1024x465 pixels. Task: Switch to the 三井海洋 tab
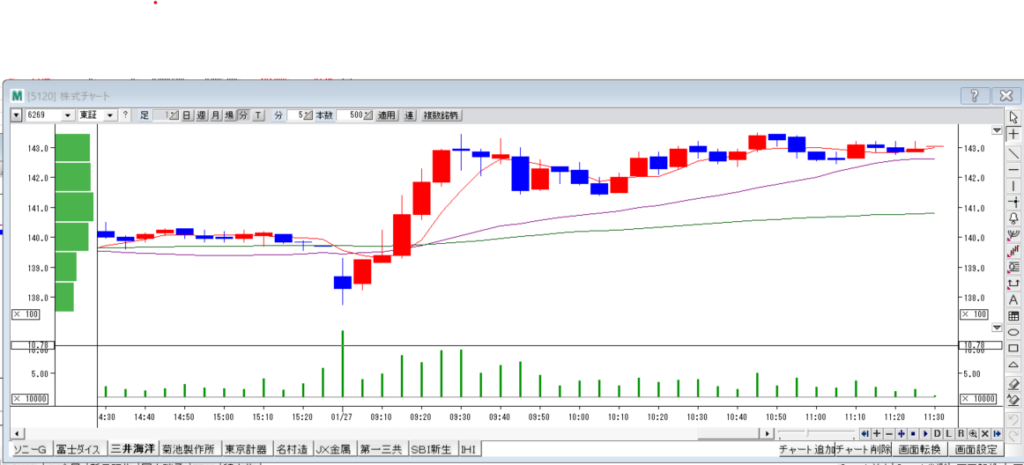[133, 449]
